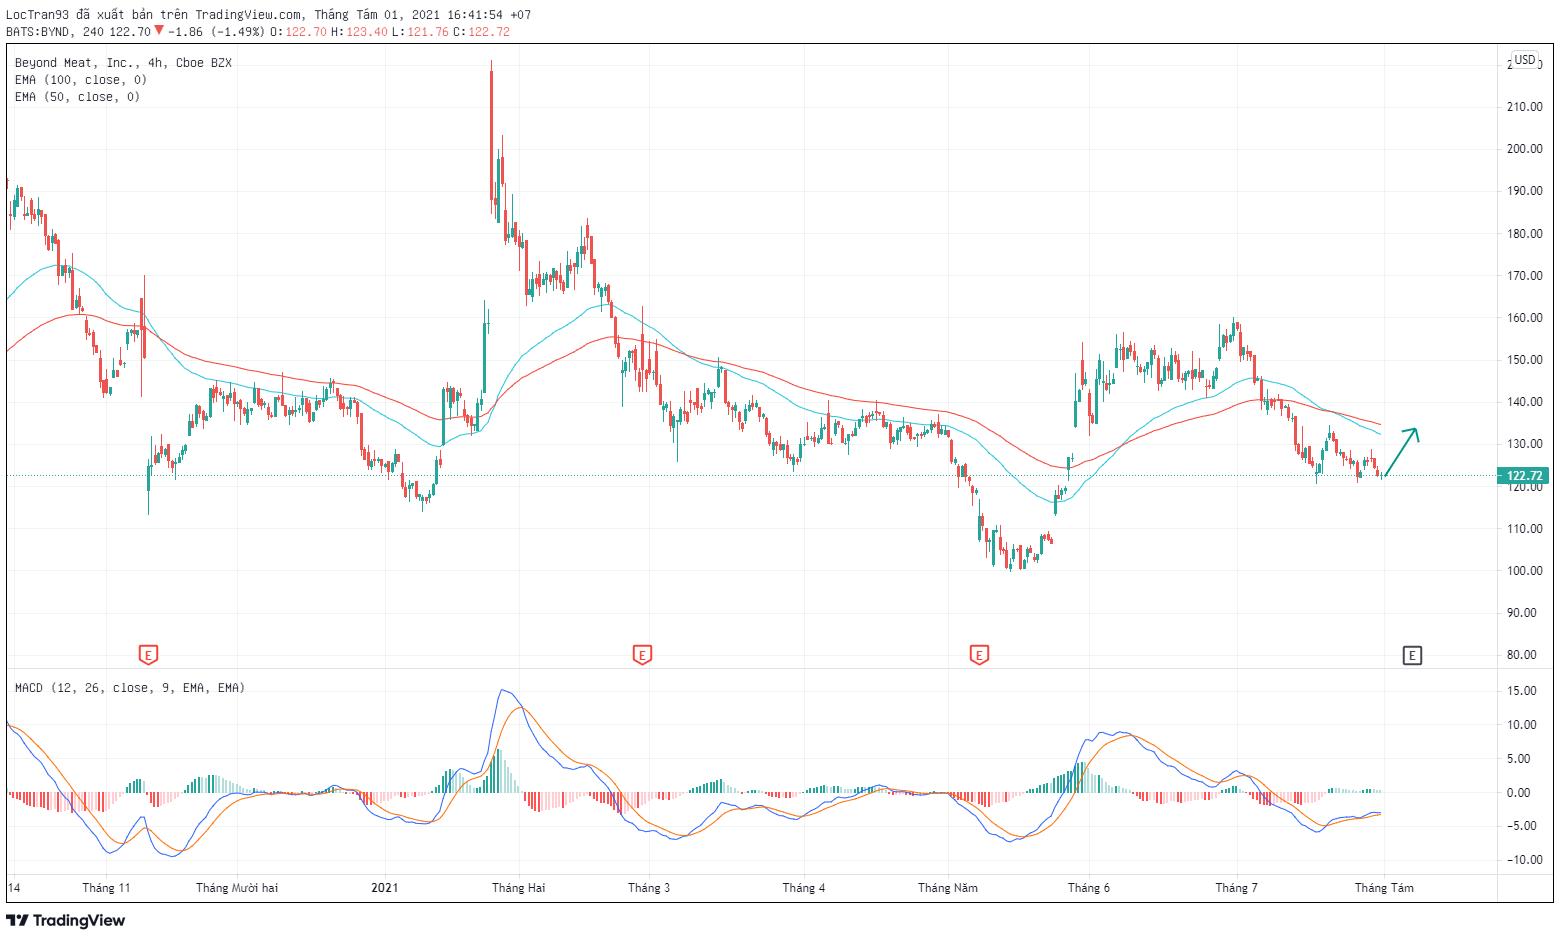Click the header close value C:122.72
1560x939 pixels.
tap(481, 32)
